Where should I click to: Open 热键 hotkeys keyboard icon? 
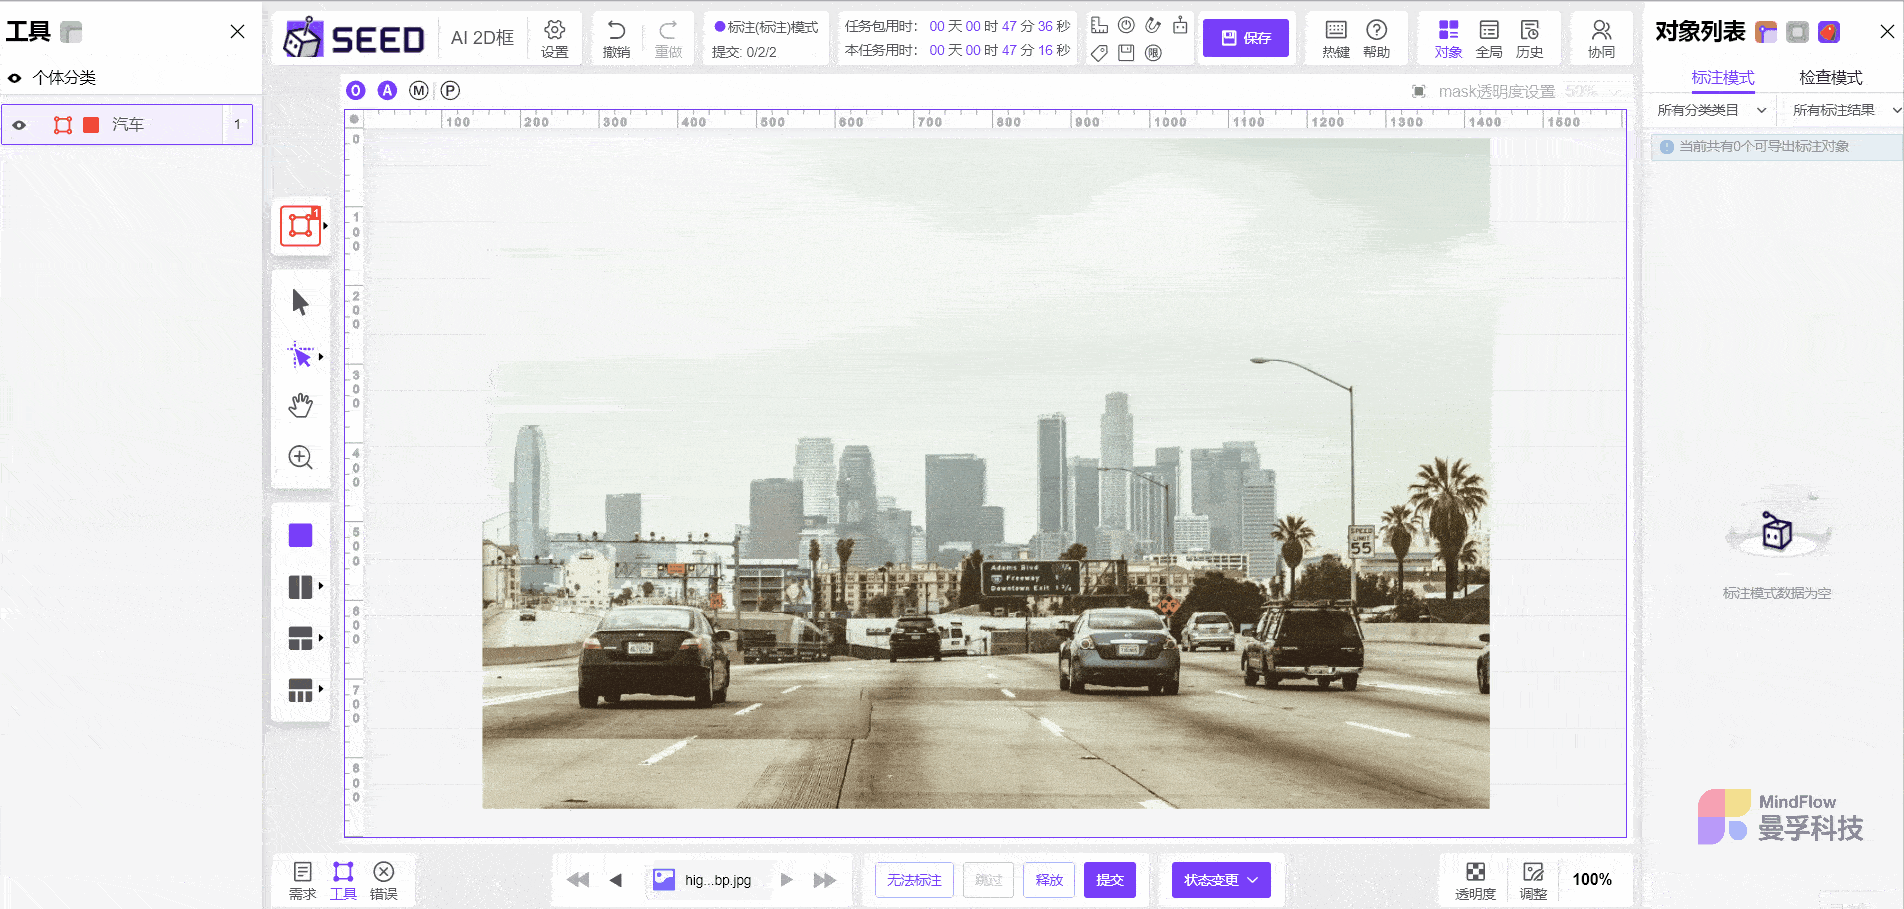[1336, 38]
